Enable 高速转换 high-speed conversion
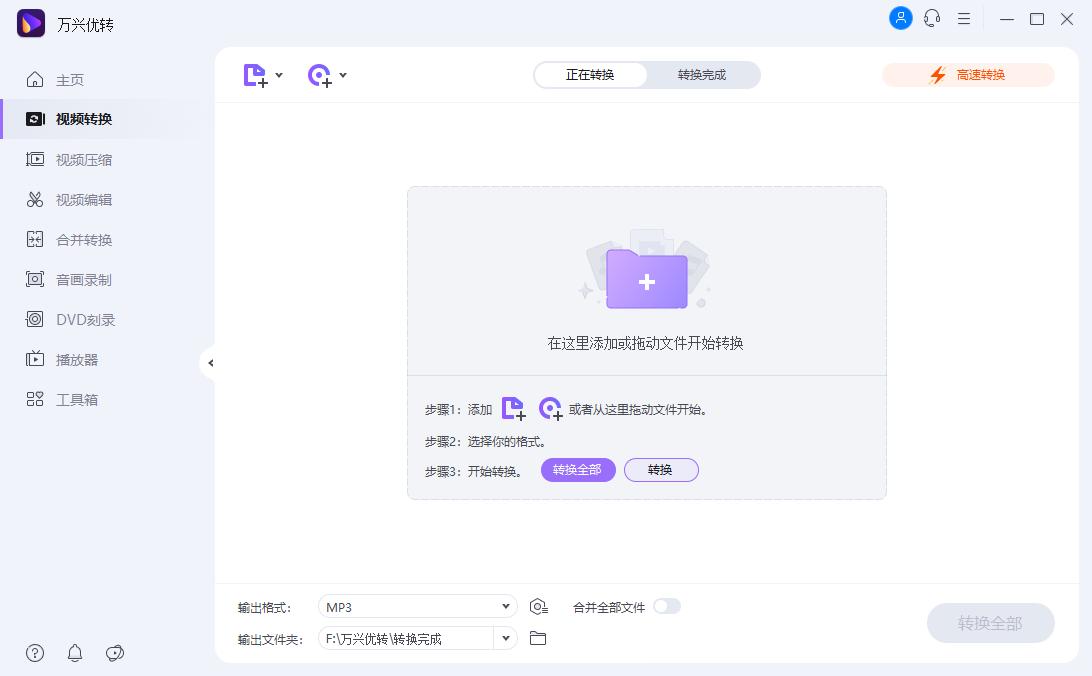This screenshot has width=1092, height=676. [967, 75]
